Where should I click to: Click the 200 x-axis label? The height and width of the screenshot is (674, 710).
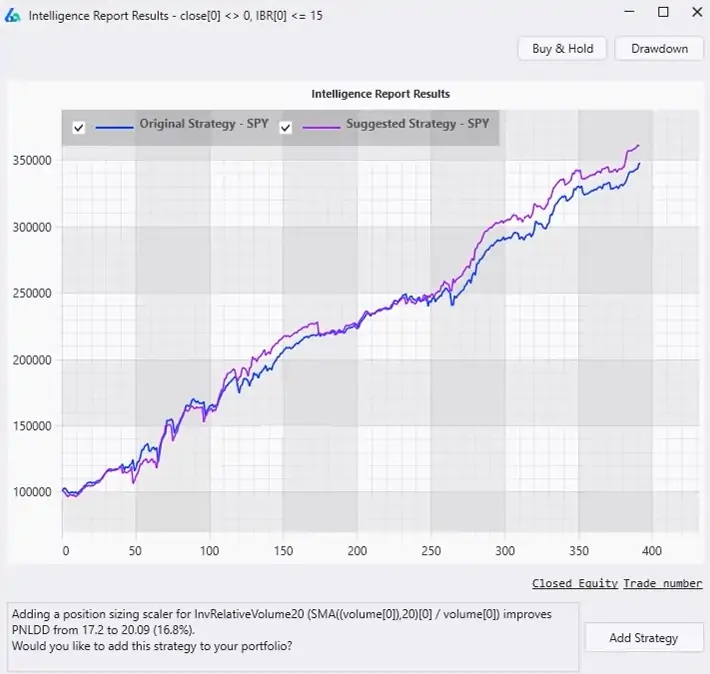(357, 551)
